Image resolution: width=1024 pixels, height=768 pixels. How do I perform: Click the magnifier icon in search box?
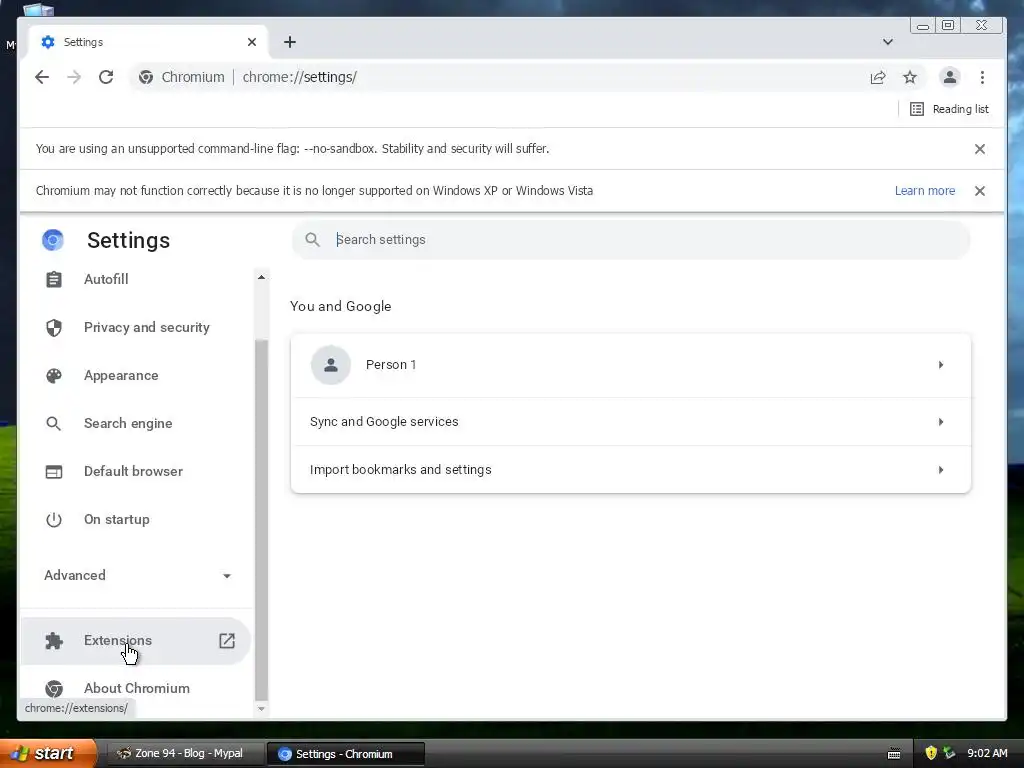[313, 240]
